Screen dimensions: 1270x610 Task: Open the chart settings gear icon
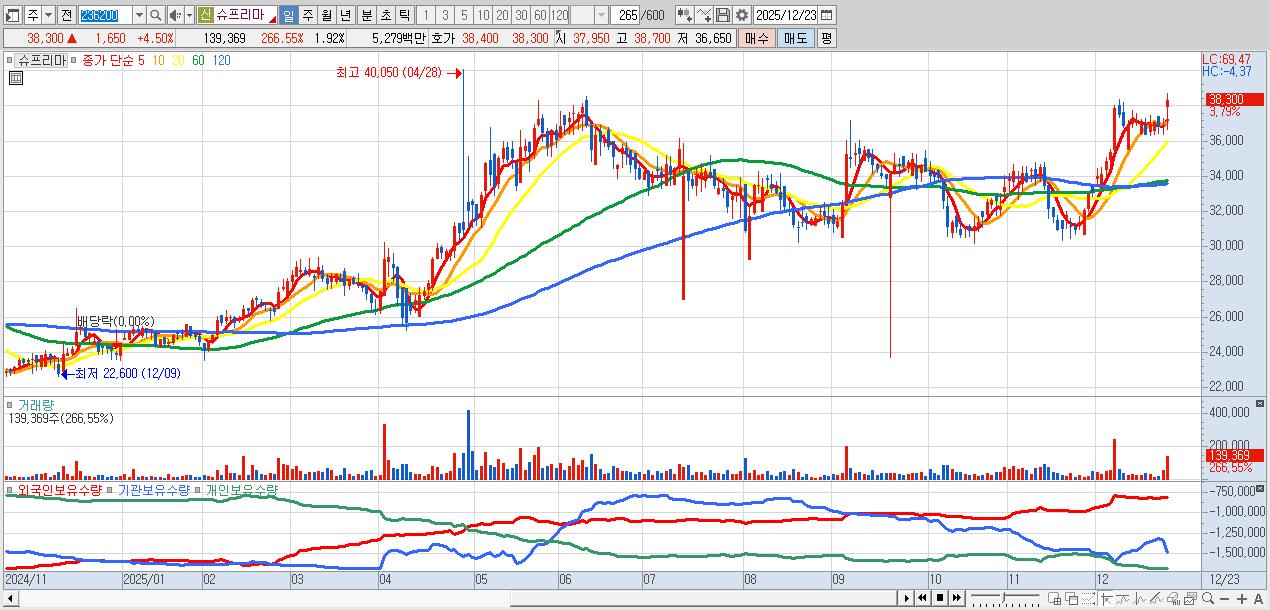coord(741,16)
